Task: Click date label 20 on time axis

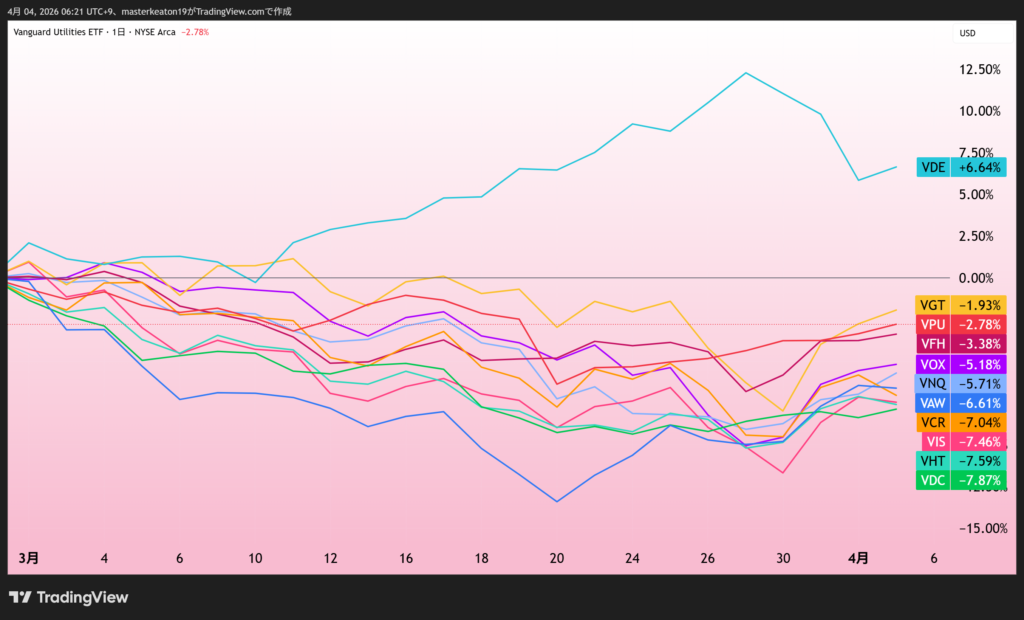Action: [556, 559]
